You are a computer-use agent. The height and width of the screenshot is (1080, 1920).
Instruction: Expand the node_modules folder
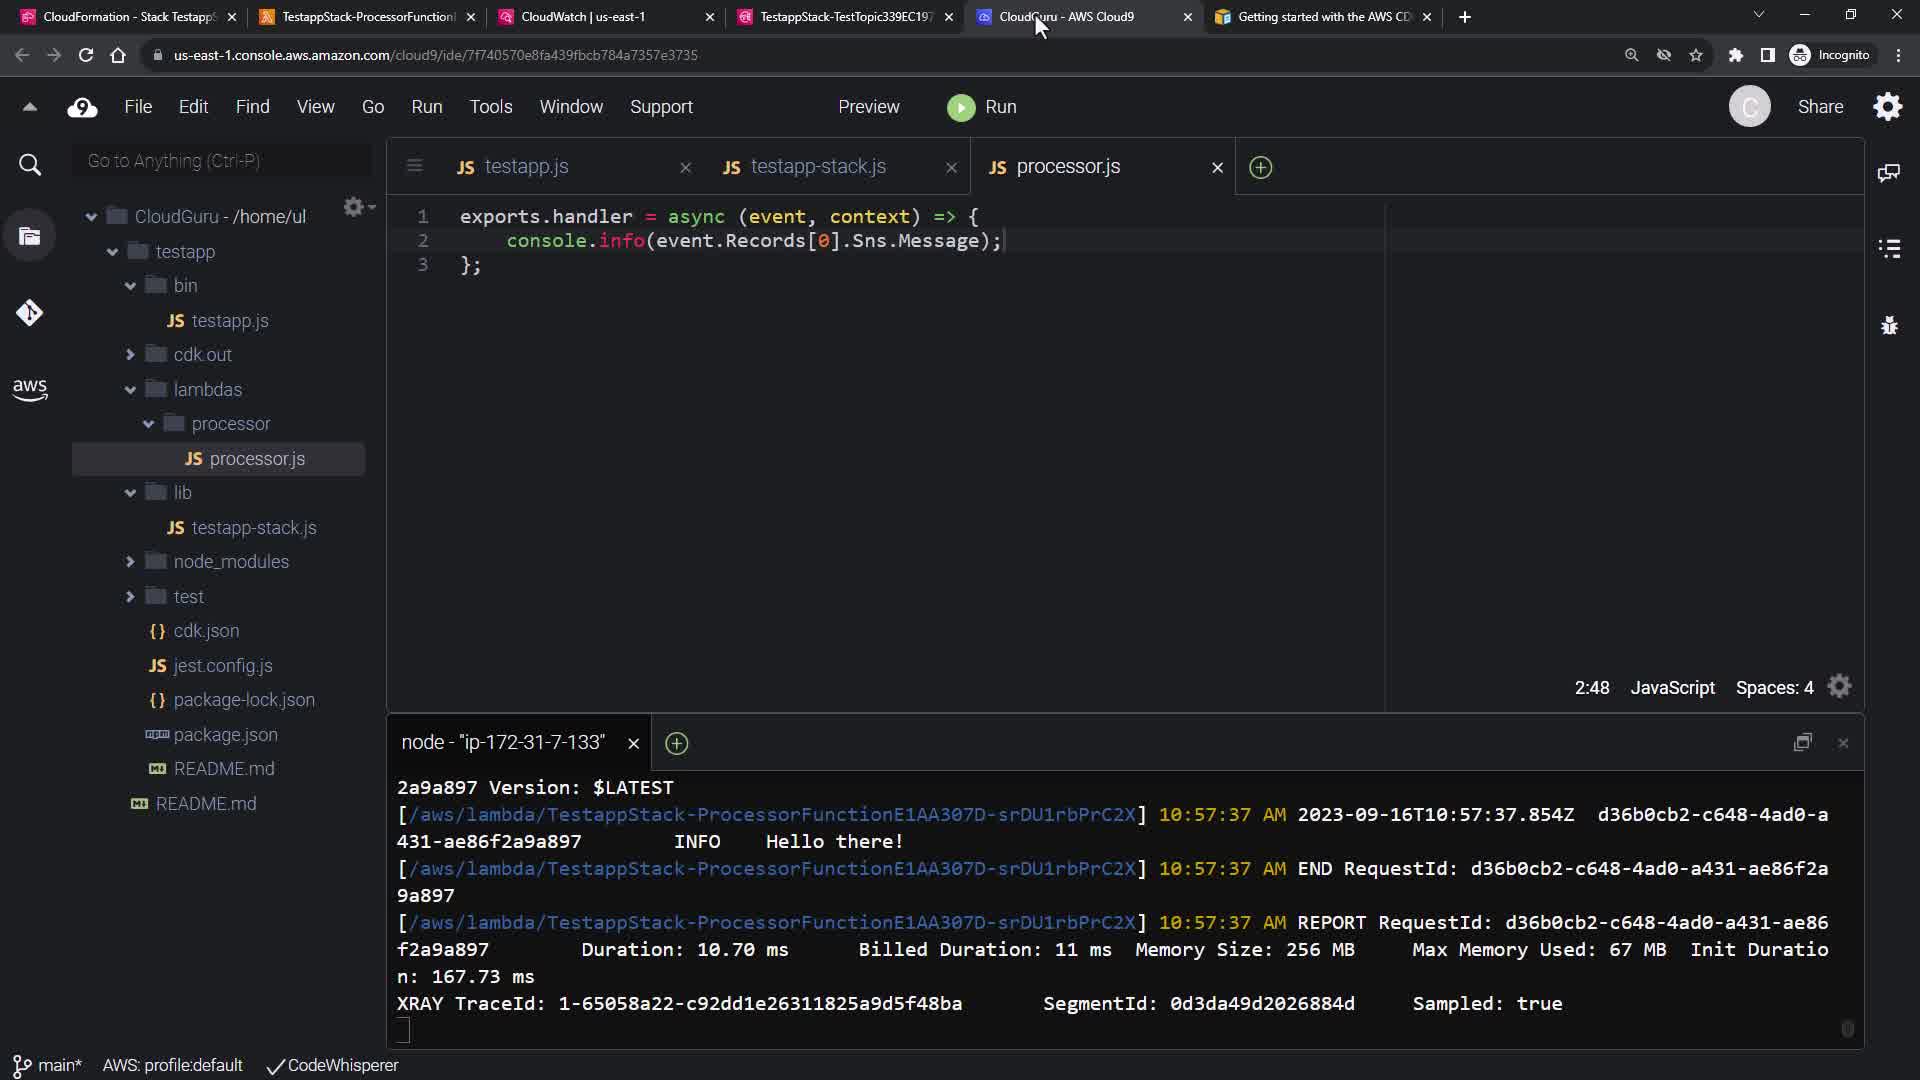pyautogui.click(x=130, y=562)
